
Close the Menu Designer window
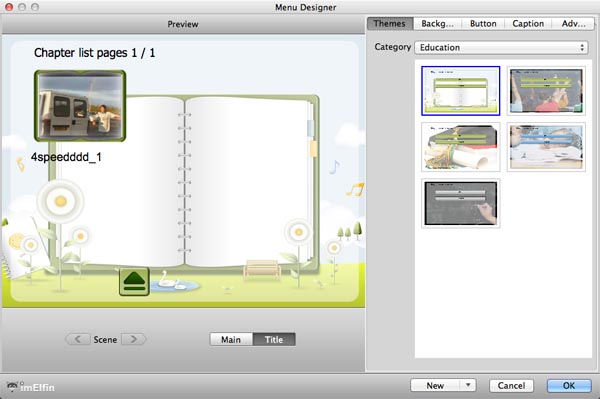(x=9, y=7)
